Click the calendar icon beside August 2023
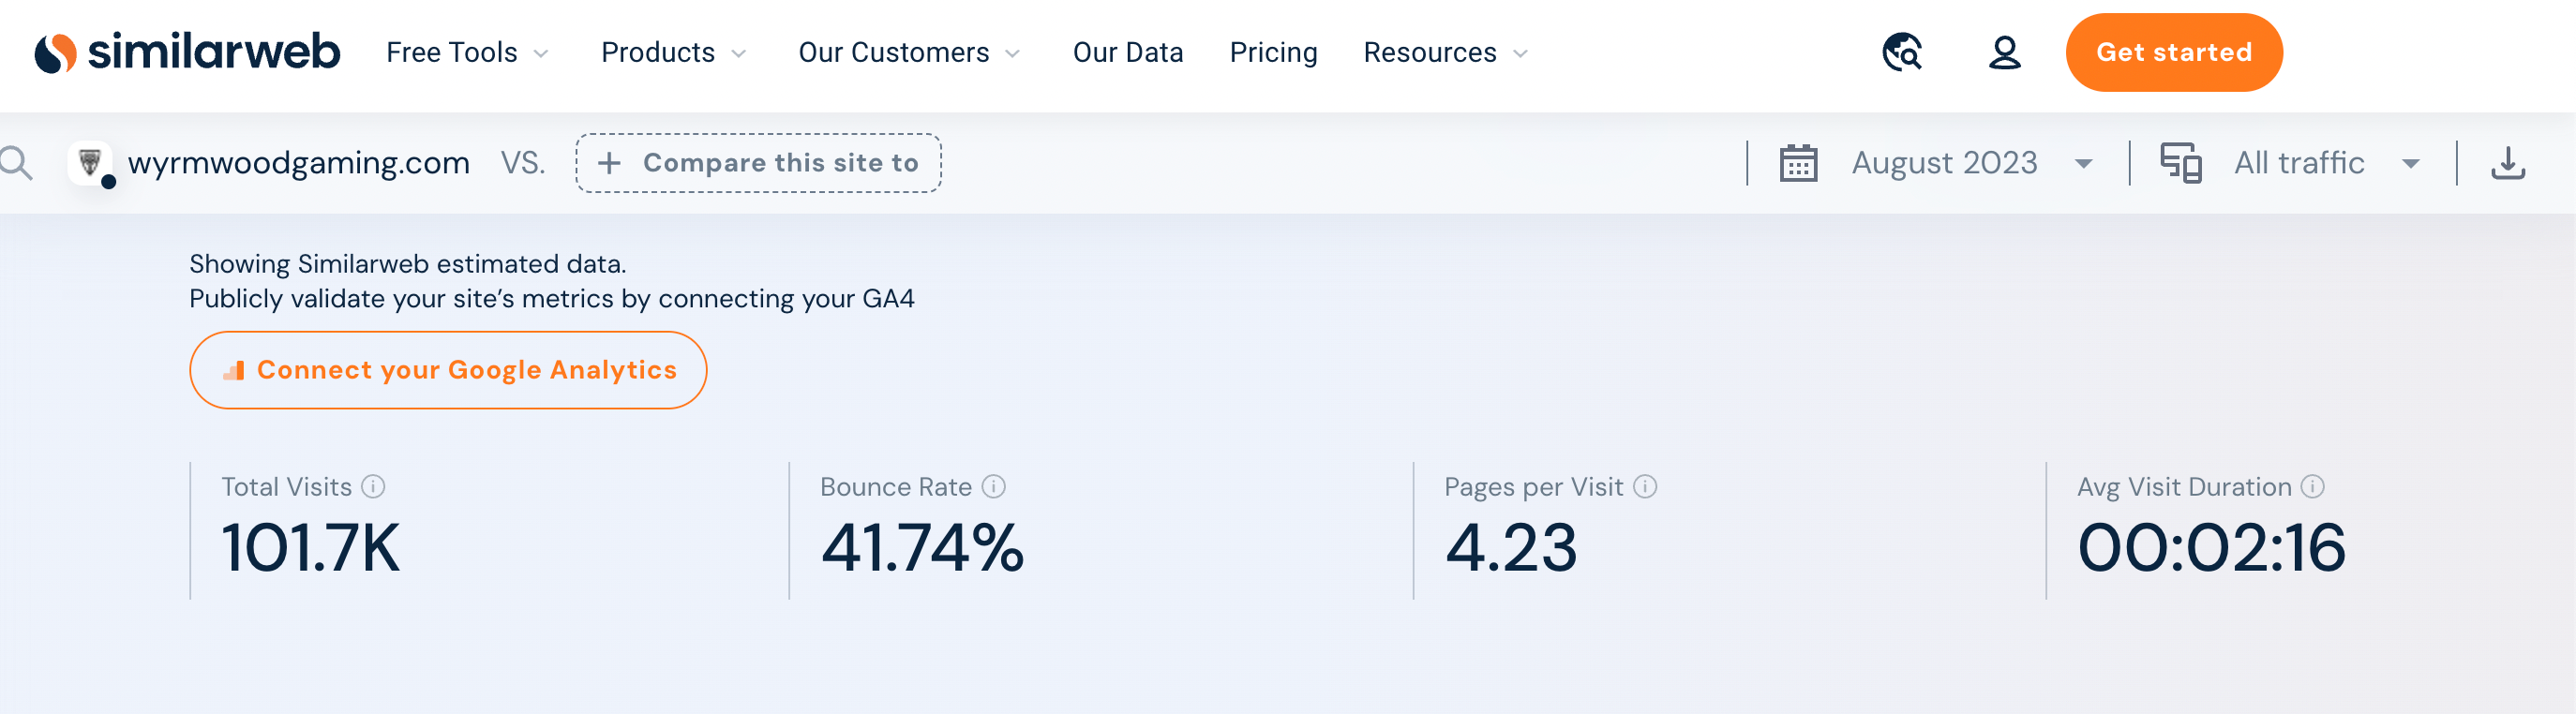The image size is (2576, 714). (x=1797, y=163)
